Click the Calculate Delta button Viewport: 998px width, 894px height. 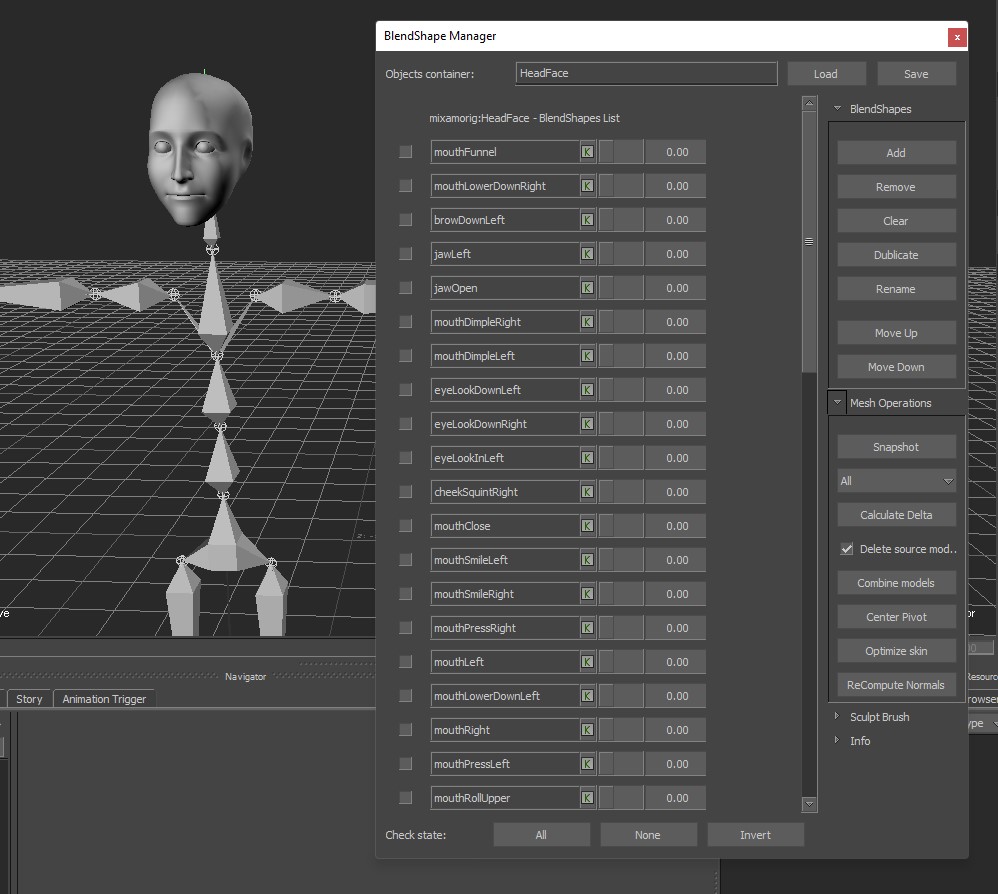point(896,515)
